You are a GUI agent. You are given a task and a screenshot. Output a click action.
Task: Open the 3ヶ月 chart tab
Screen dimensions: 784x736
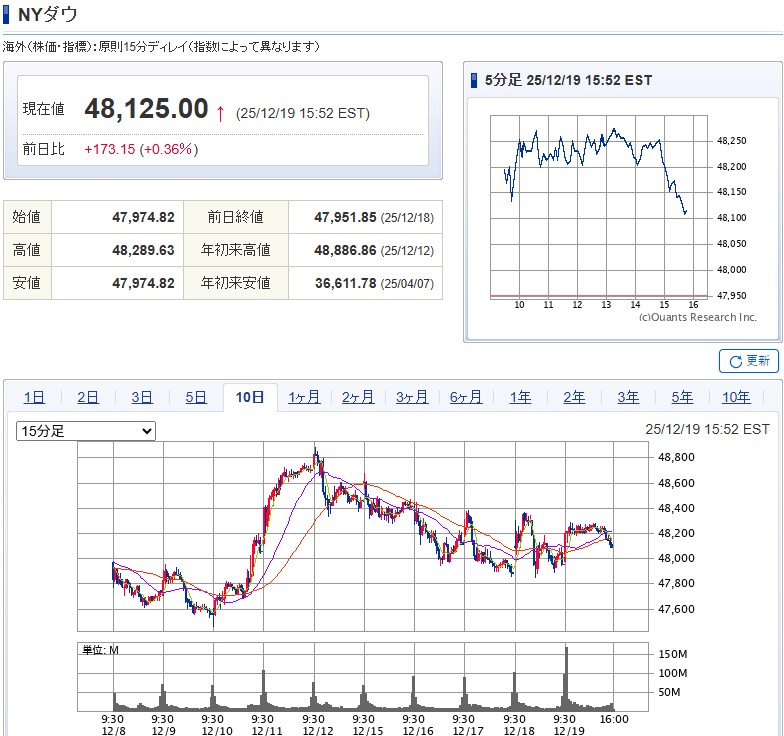412,397
